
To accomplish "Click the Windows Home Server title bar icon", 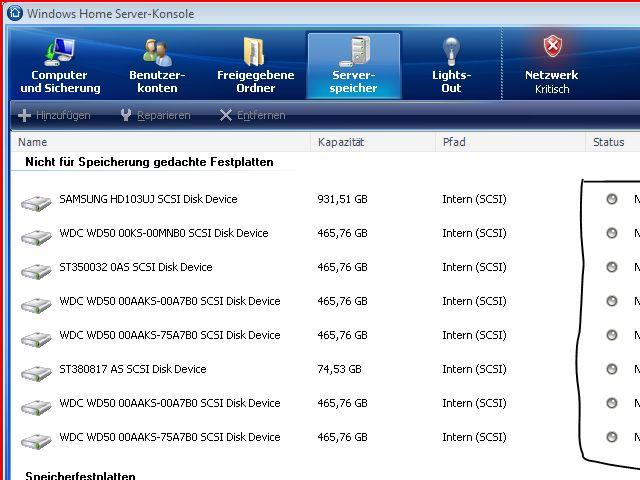I will tap(15, 13).
